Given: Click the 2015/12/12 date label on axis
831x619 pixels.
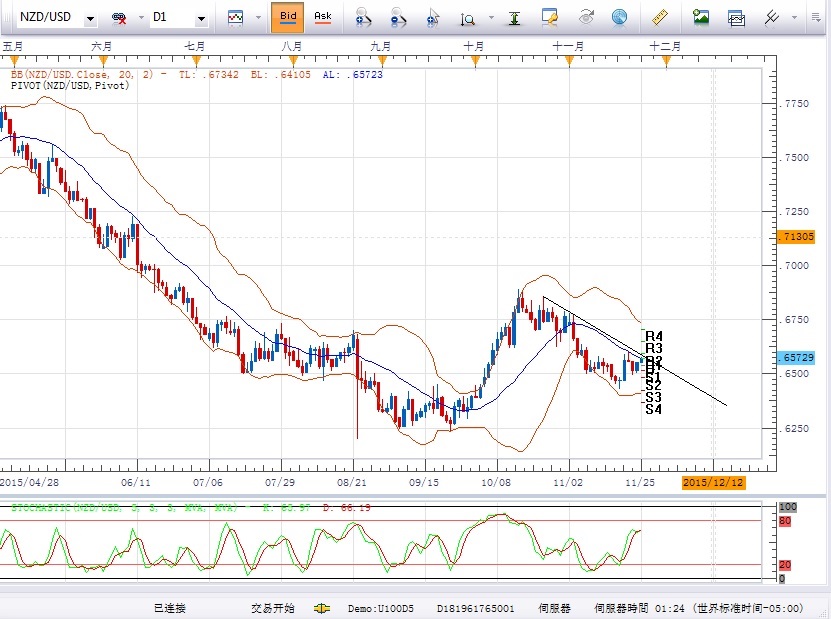Looking at the screenshot, I should tap(712, 482).
